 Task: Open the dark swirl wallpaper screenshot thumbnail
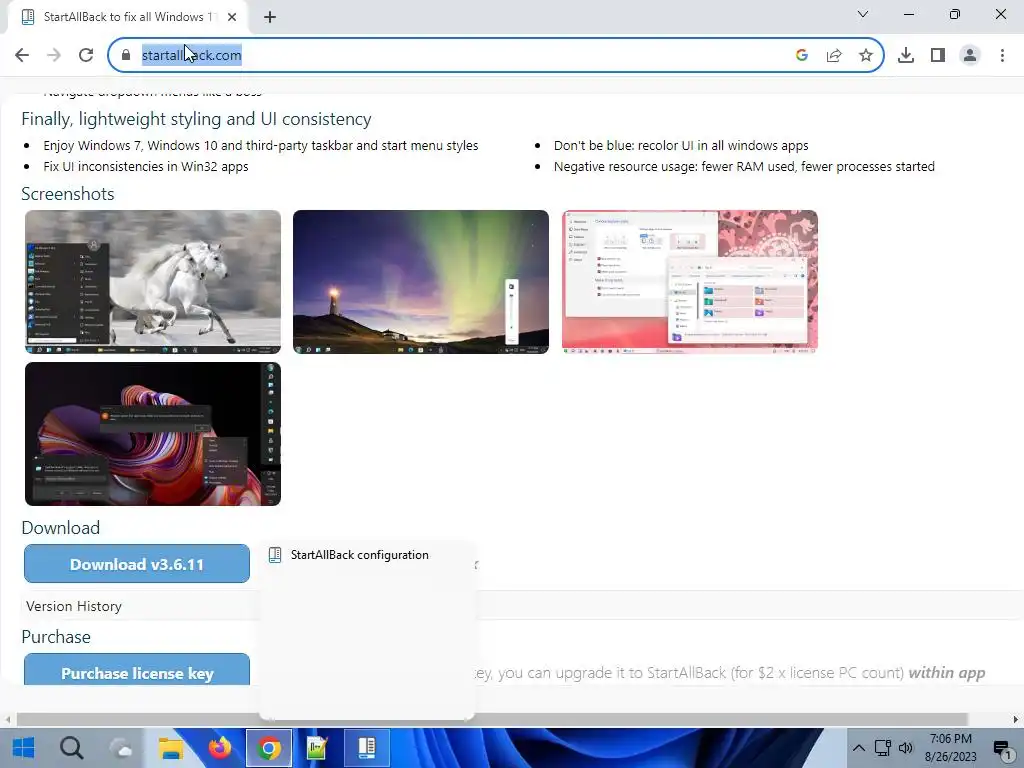[x=153, y=434]
